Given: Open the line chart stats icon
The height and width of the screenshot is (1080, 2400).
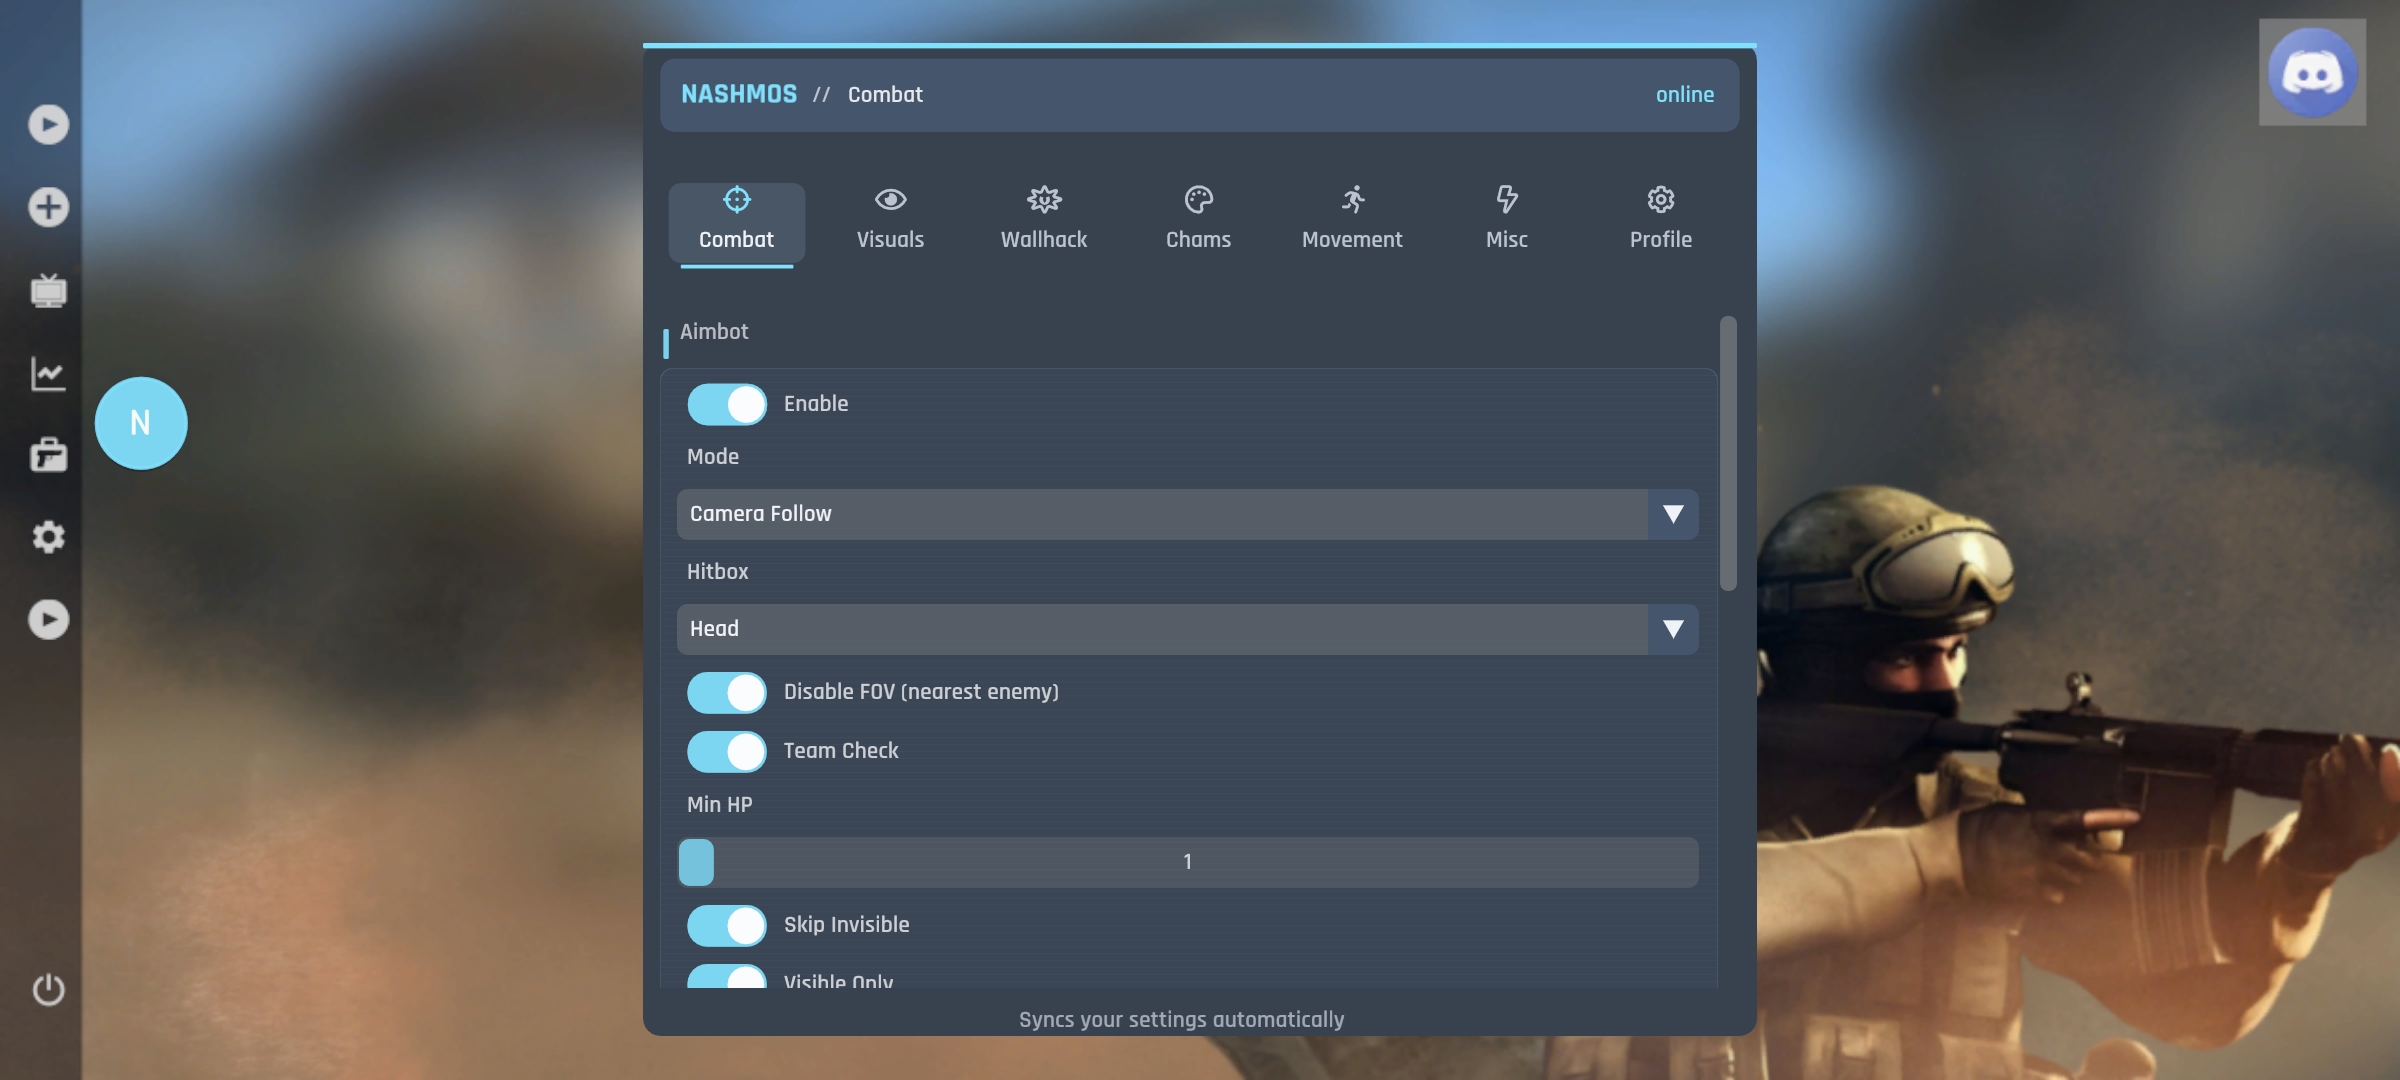Looking at the screenshot, I should click(48, 373).
